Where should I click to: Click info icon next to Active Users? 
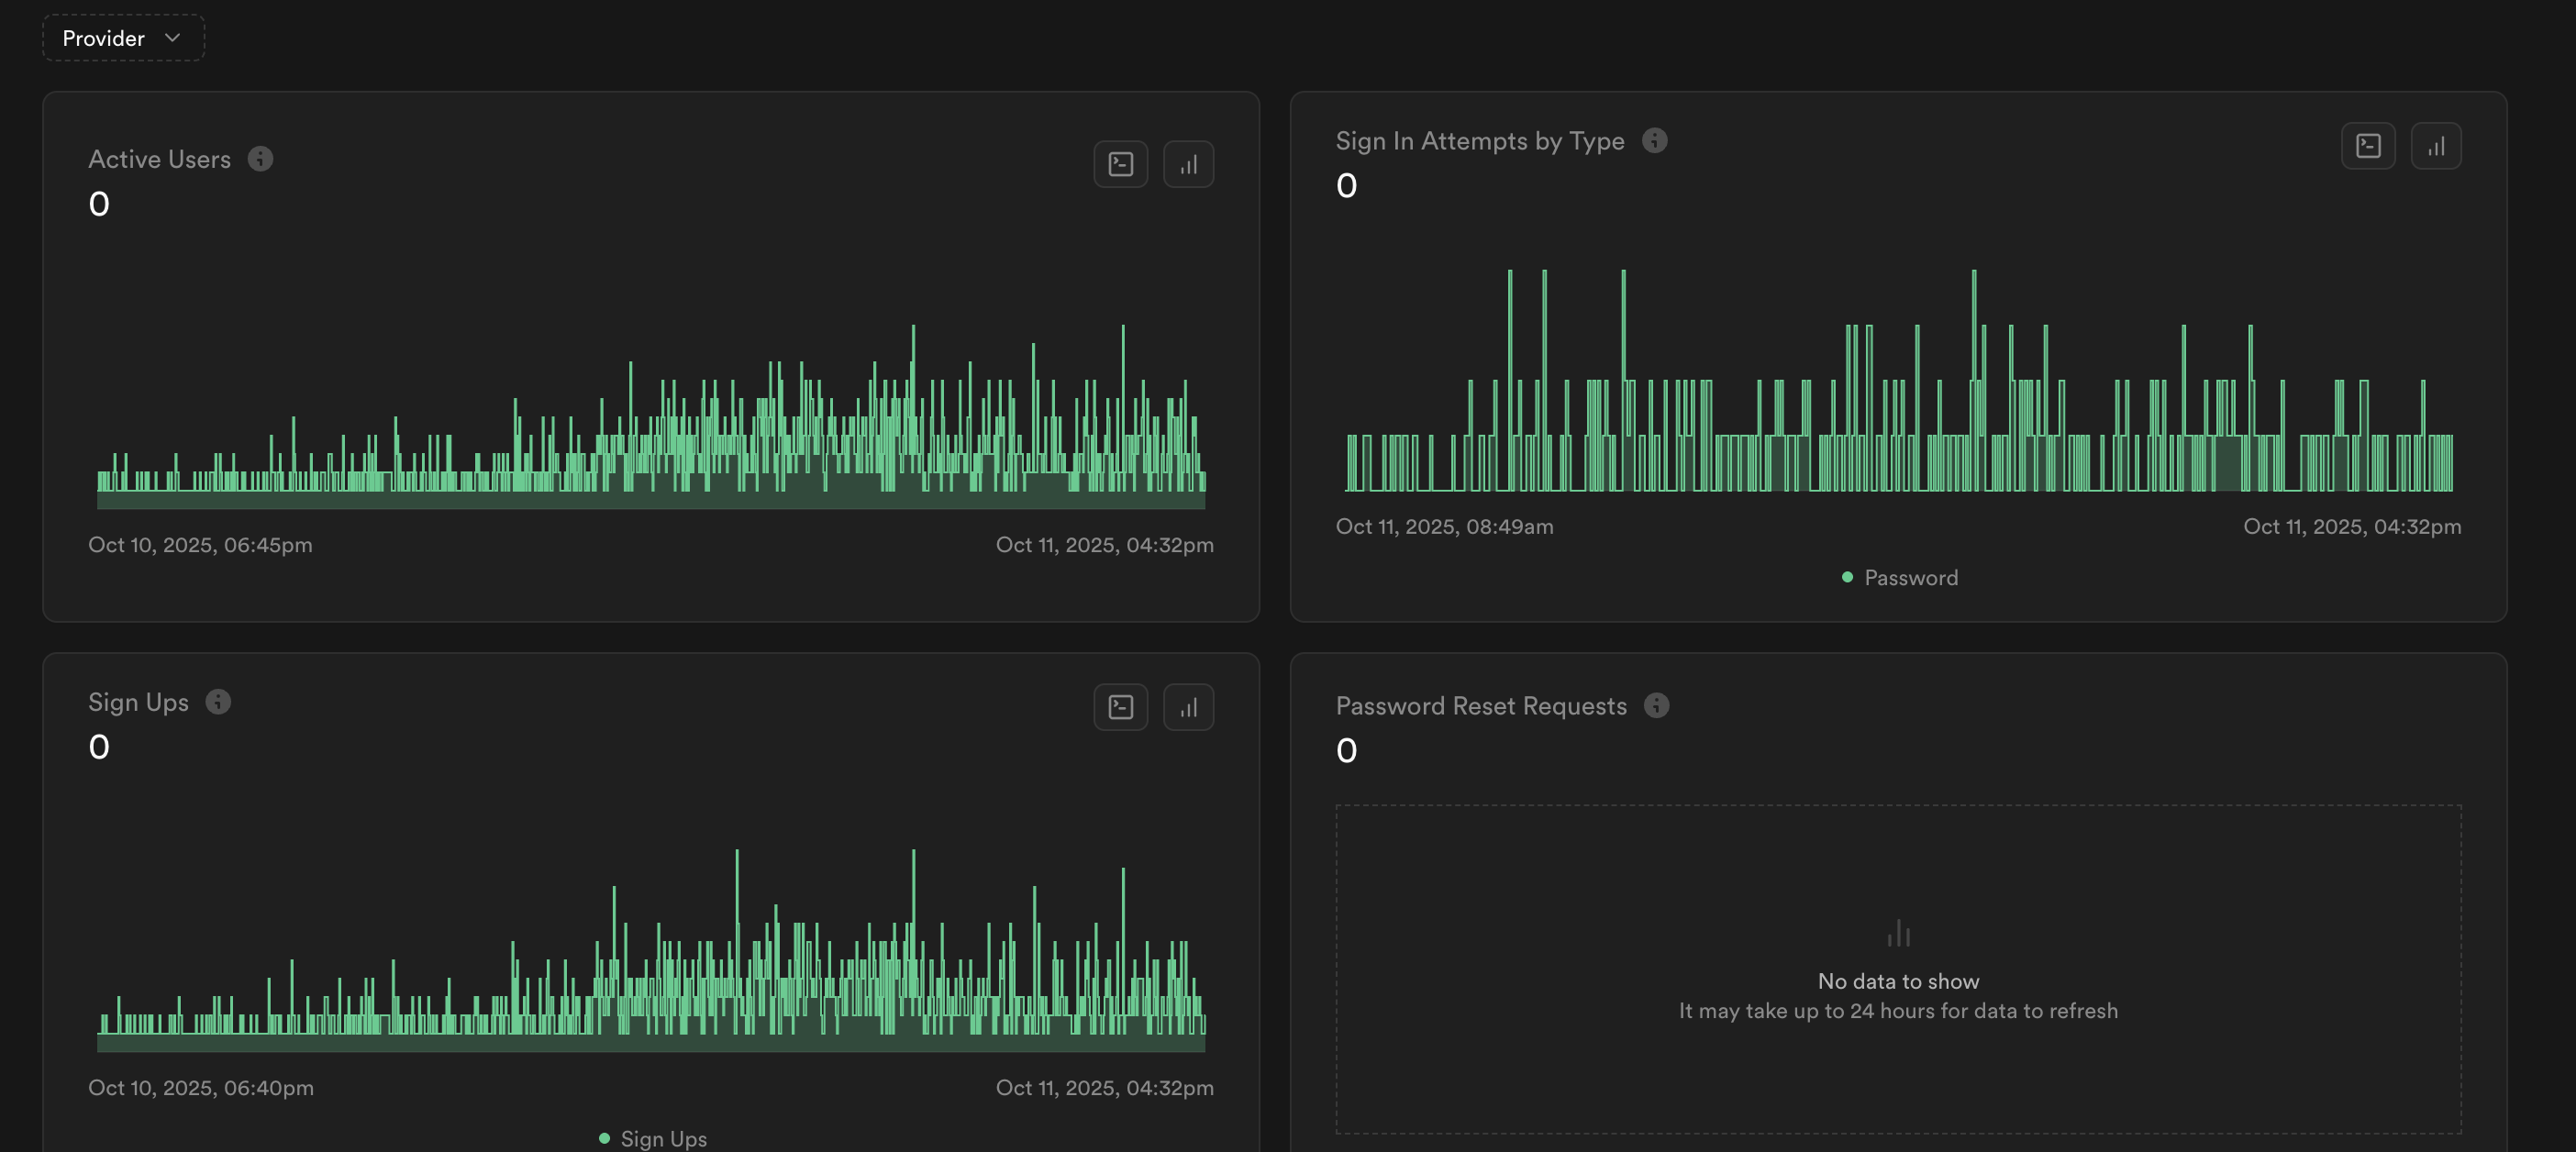tap(260, 159)
